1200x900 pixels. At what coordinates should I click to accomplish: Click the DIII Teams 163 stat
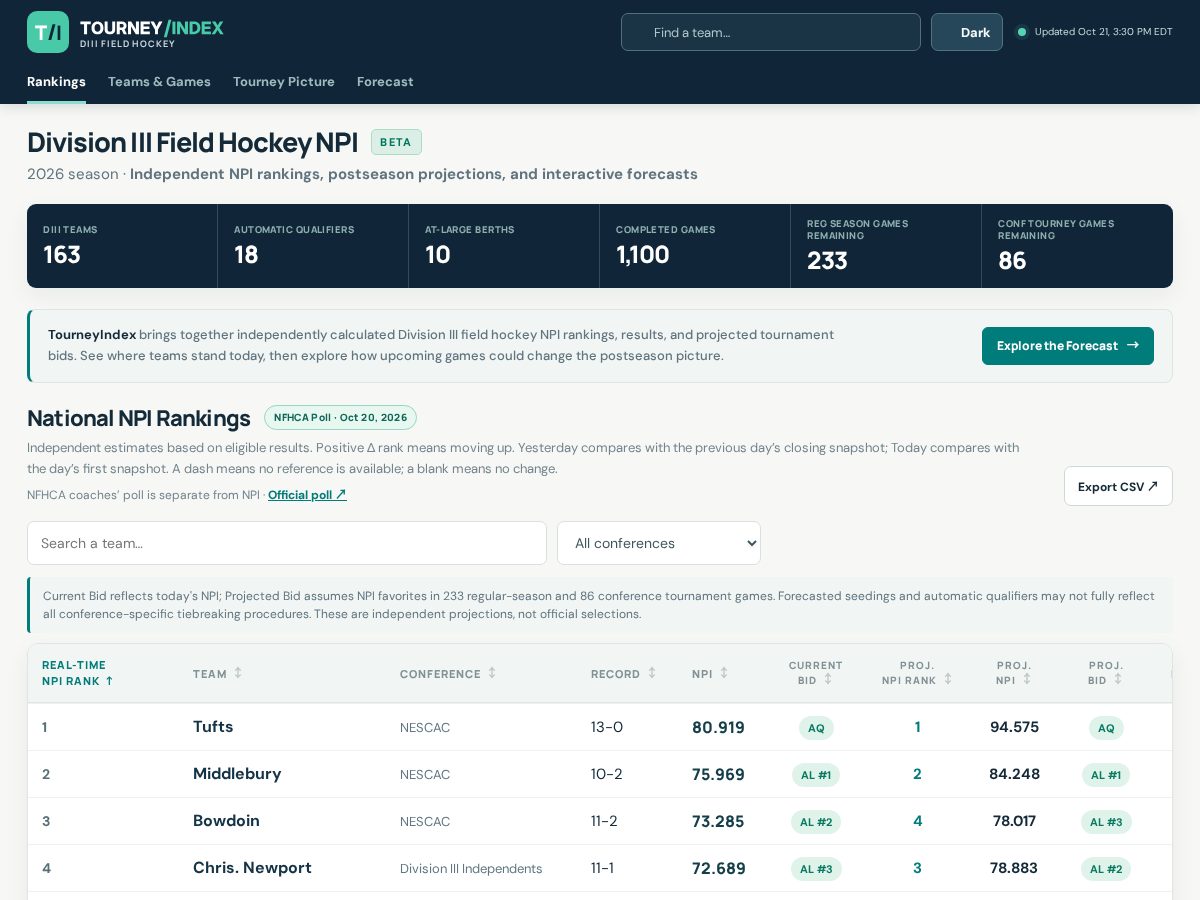pos(122,246)
